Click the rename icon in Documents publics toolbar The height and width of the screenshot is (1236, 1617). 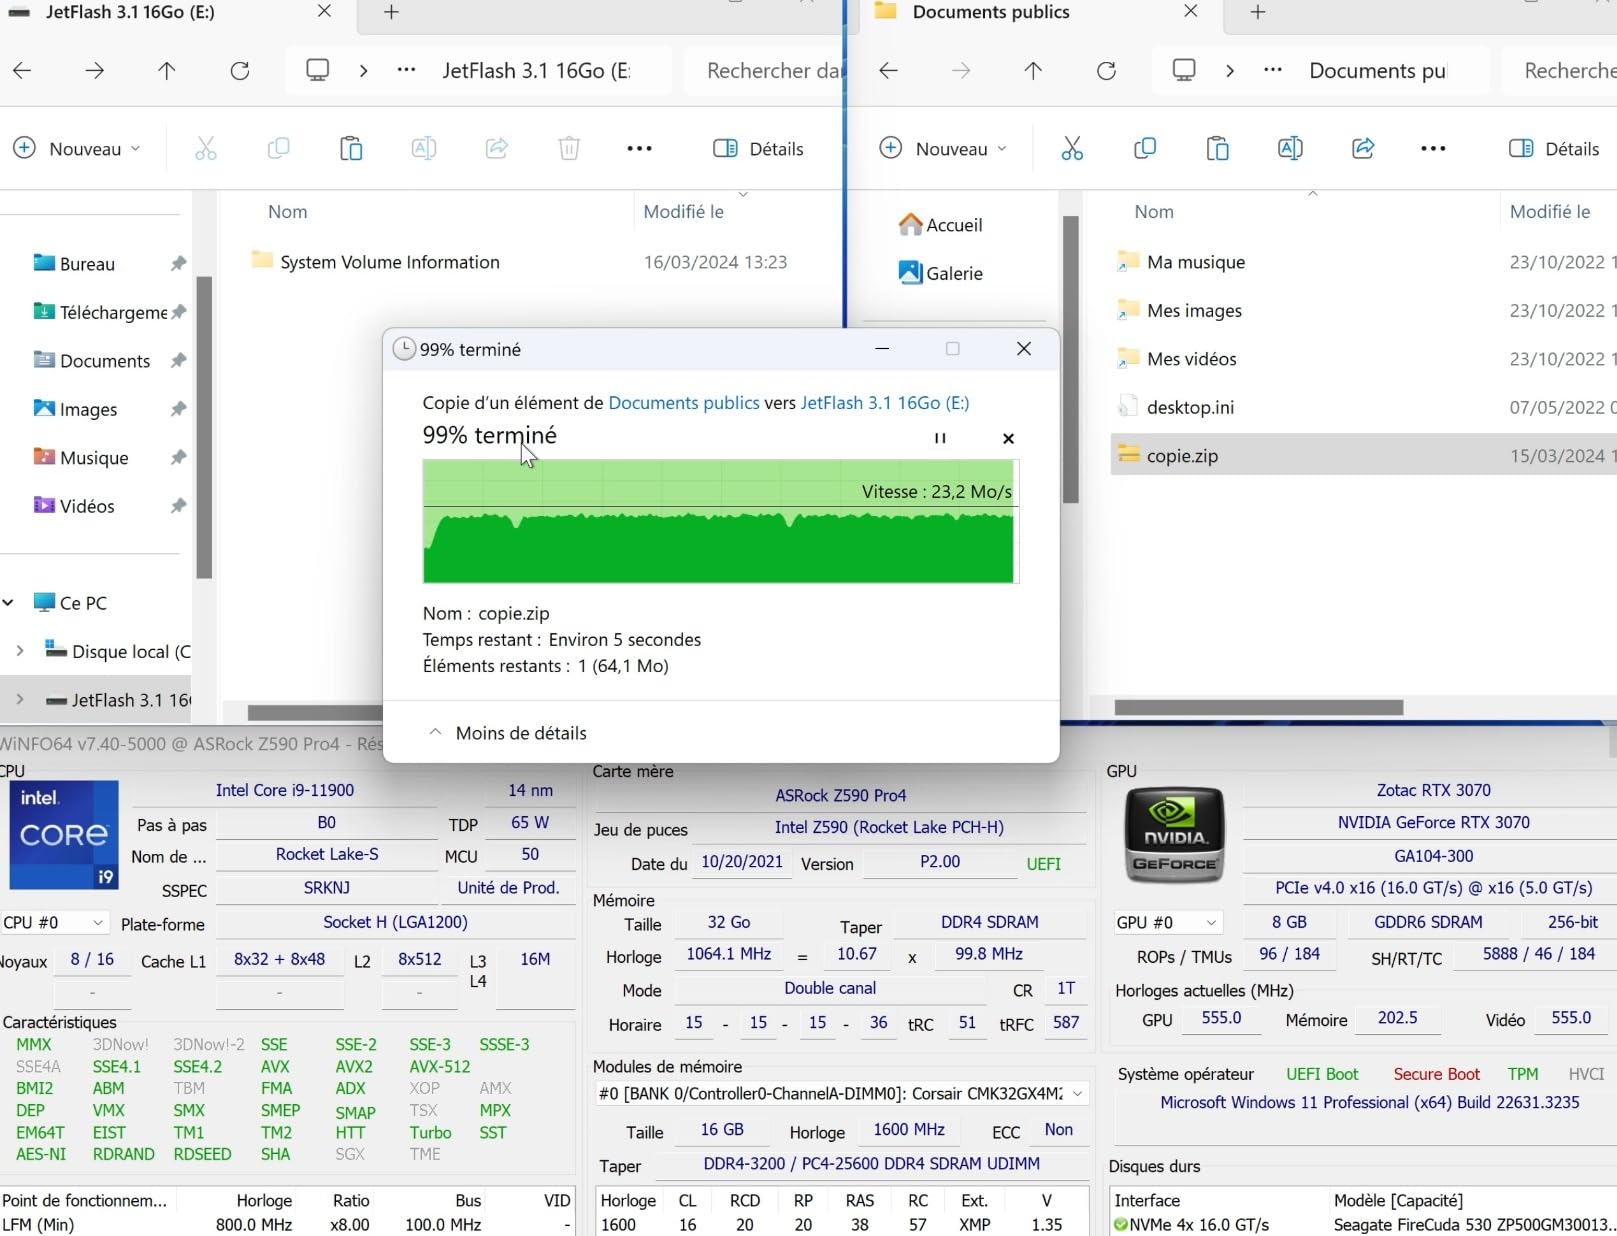[x=1290, y=149]
